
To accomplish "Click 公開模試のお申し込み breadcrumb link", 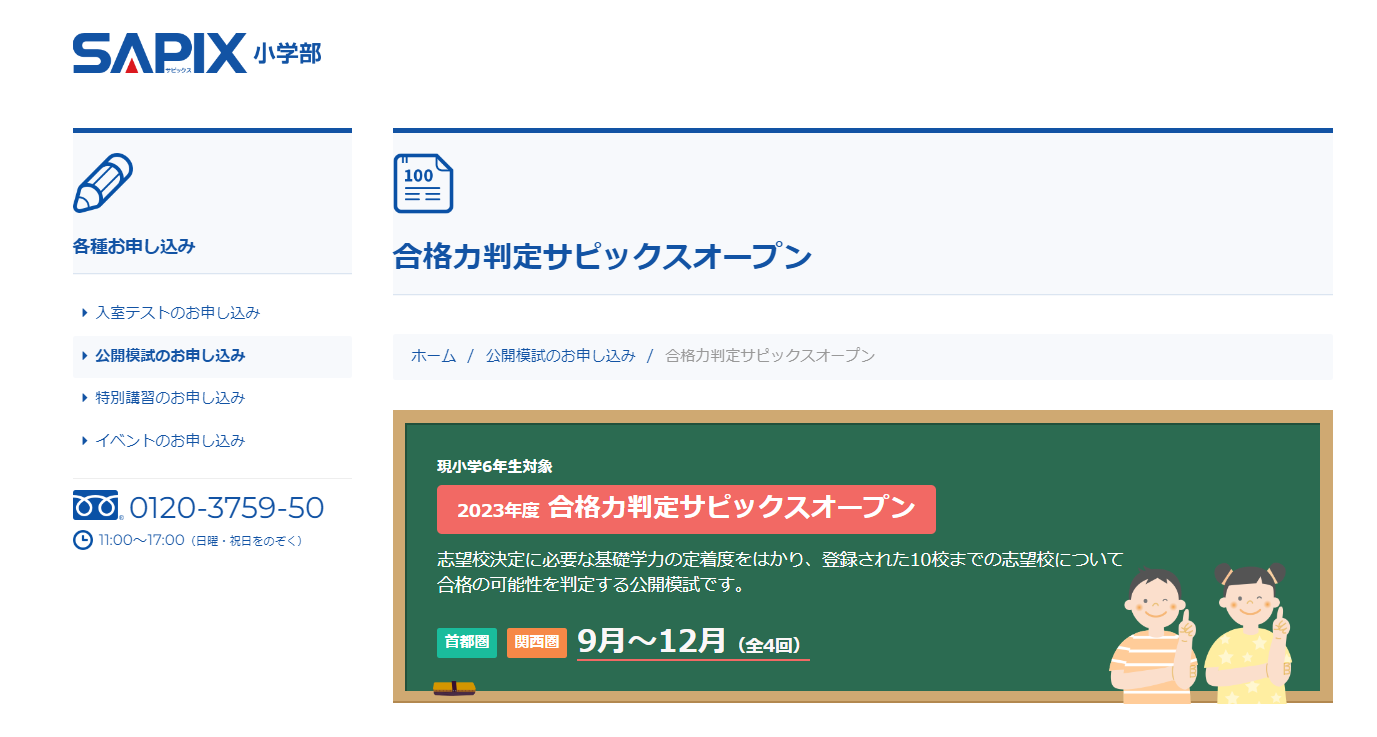I will point(560,356).
